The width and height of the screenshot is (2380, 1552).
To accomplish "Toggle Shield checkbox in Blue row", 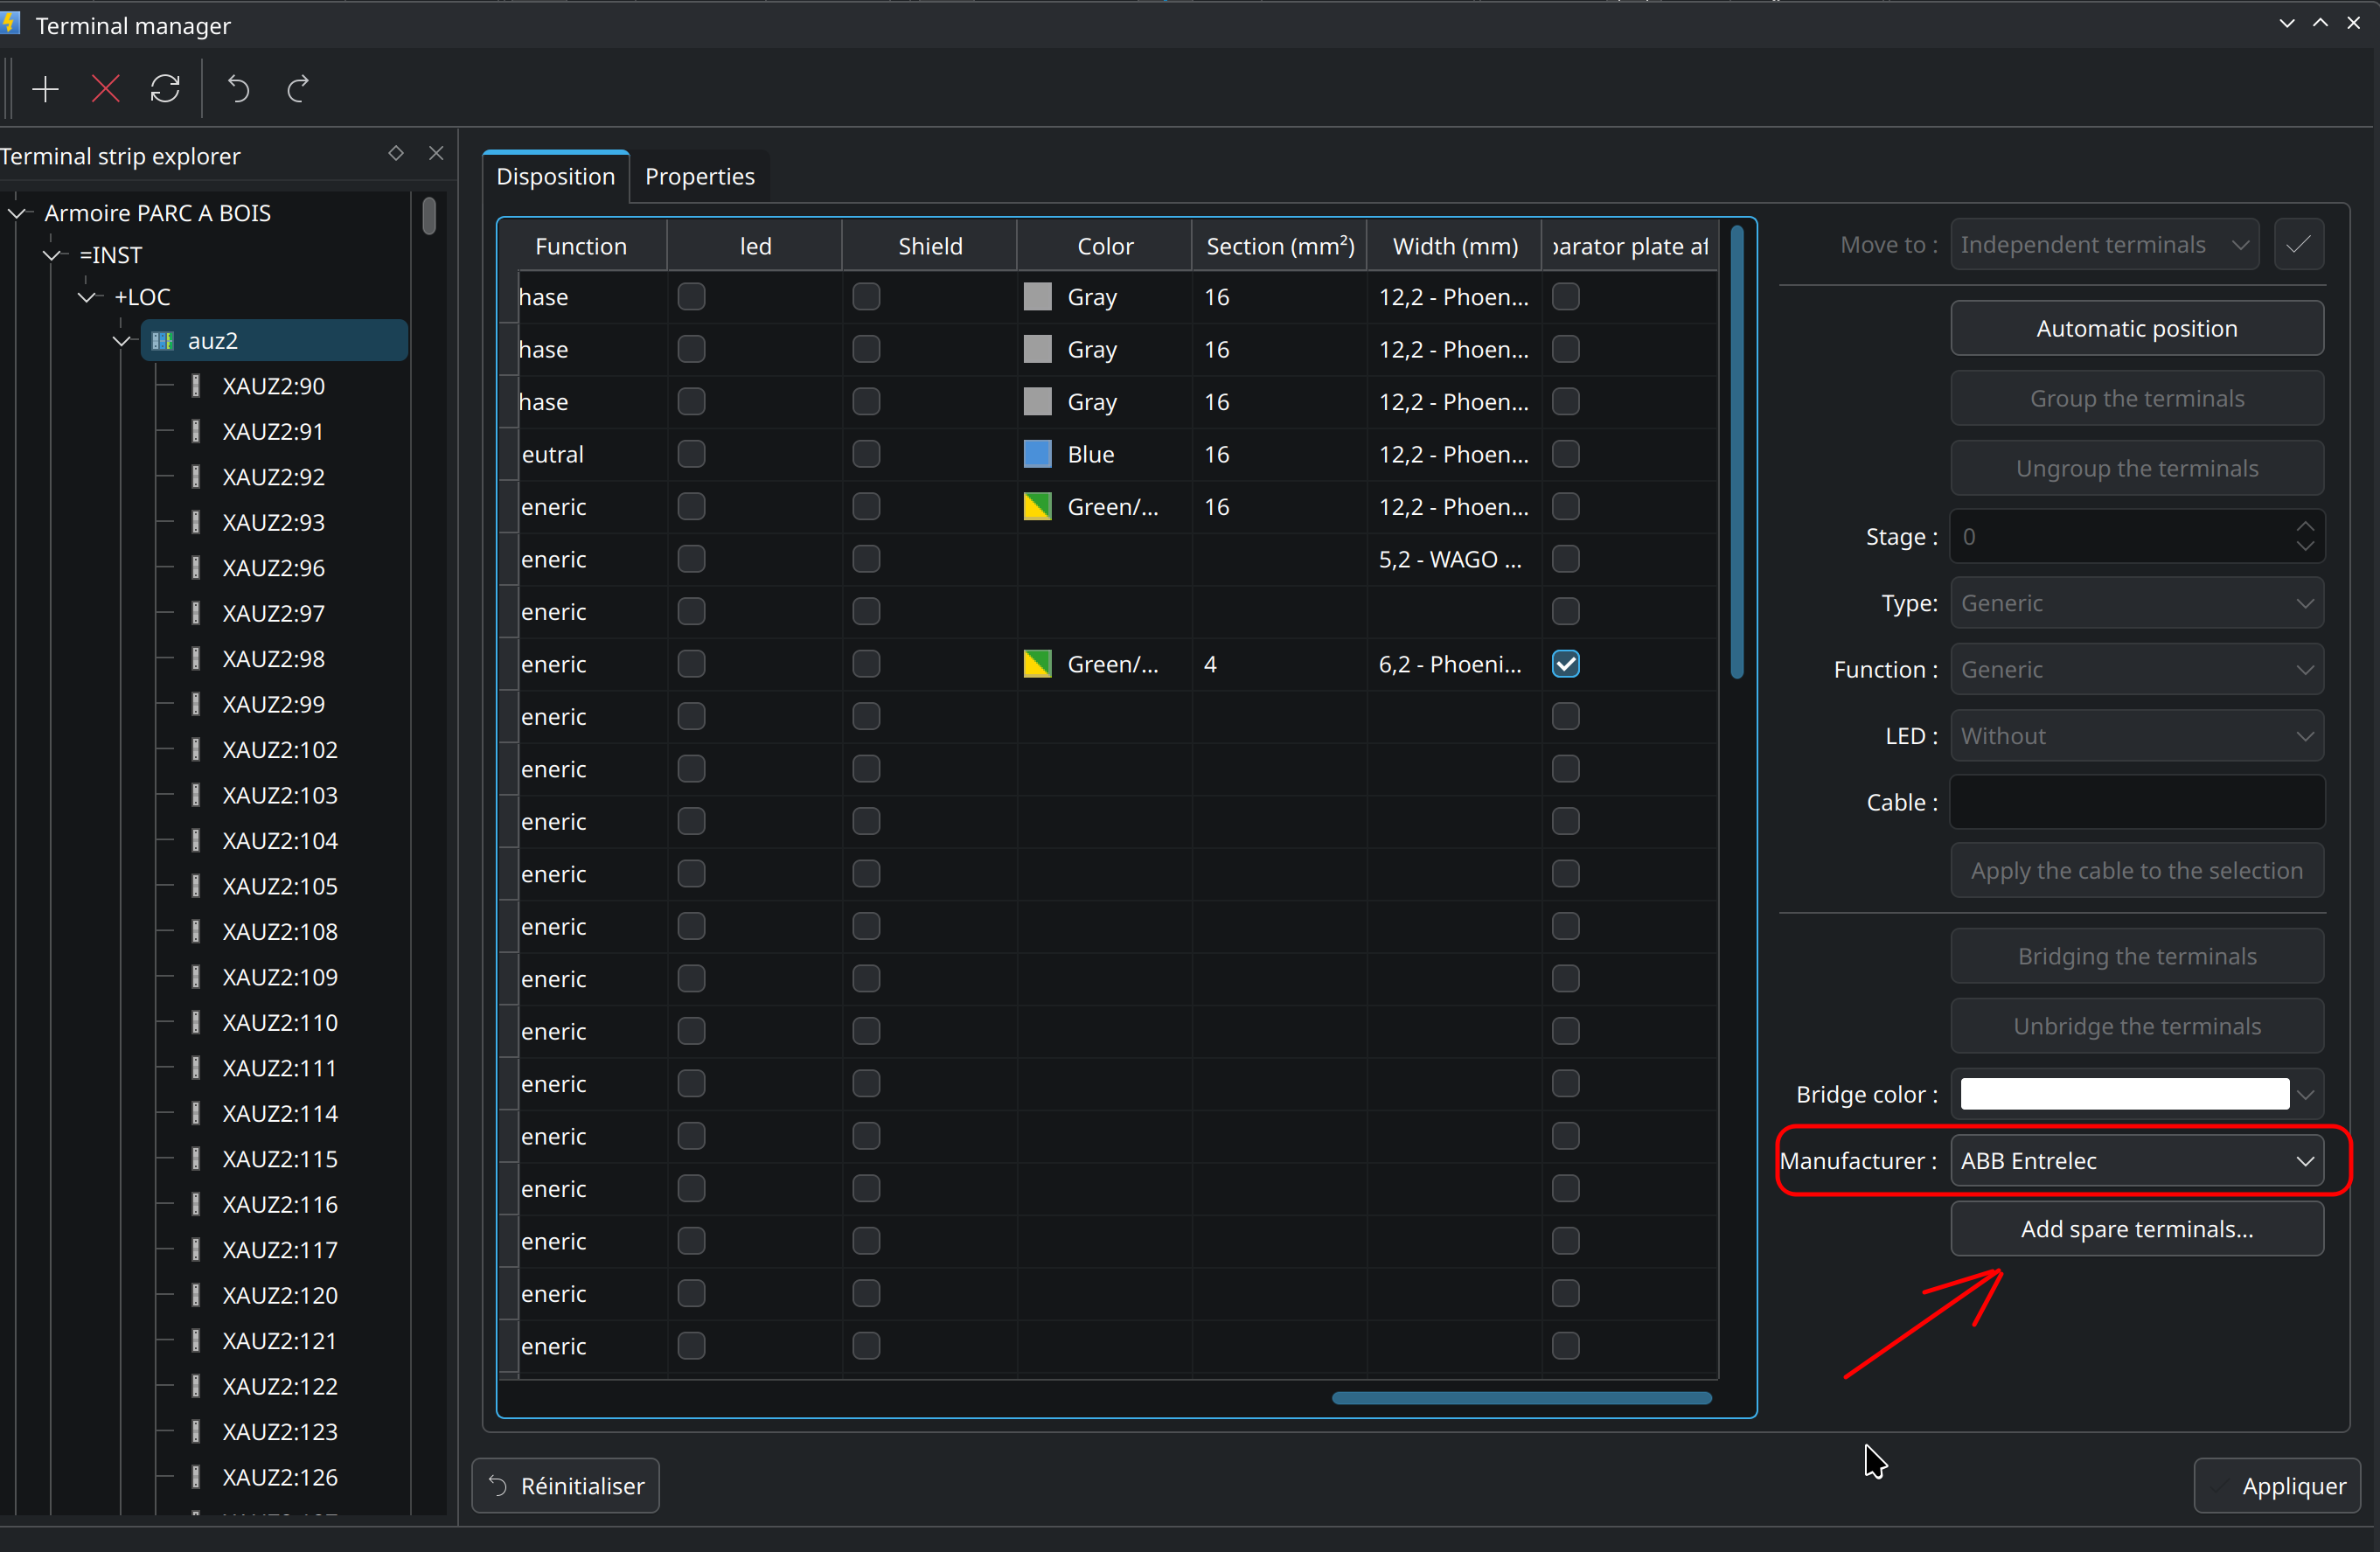I will [x=866, y=455].
